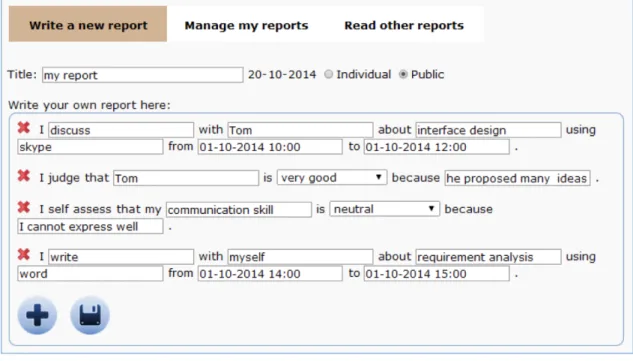Screen dimensions: 633x361
Task: Change the end time '01-10-2014 12:00'
Action: pos(436,147)
